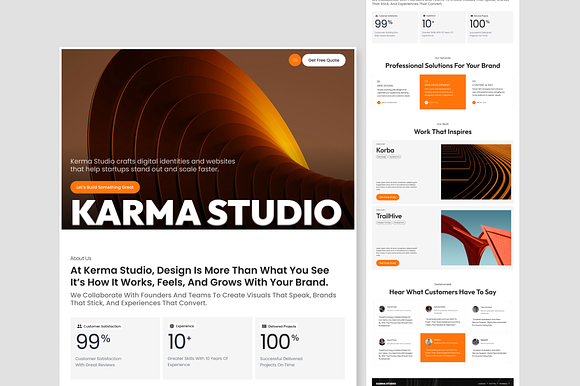
Task: Open the Web Design service card
Action: (395, 92)
